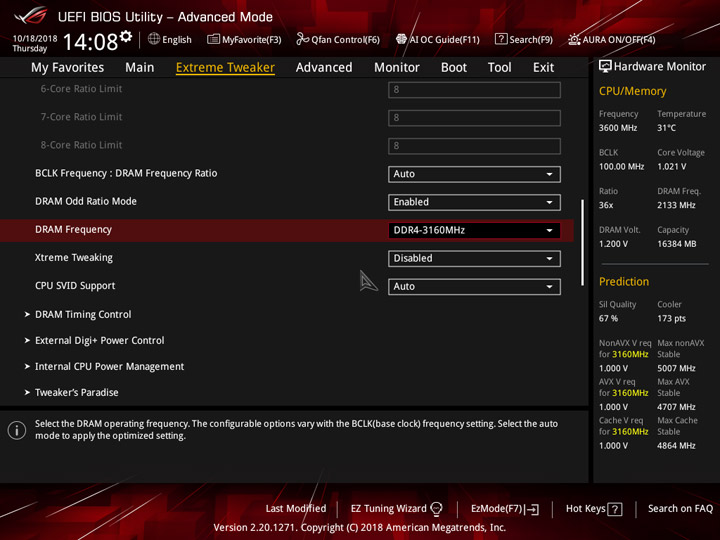Open the Tool tab

tap(500, 68)
